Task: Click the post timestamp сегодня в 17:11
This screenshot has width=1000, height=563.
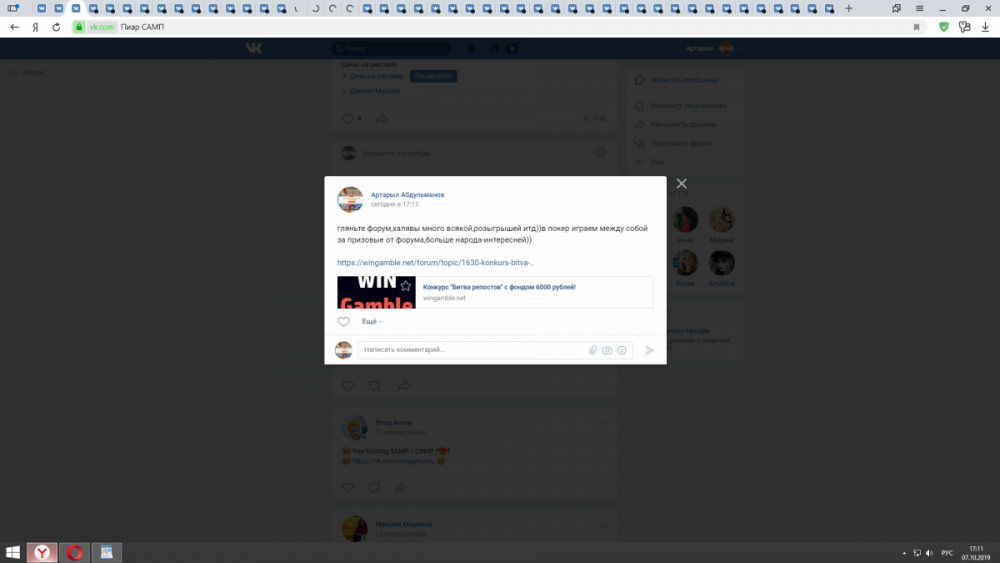Action: coord(395,204)
